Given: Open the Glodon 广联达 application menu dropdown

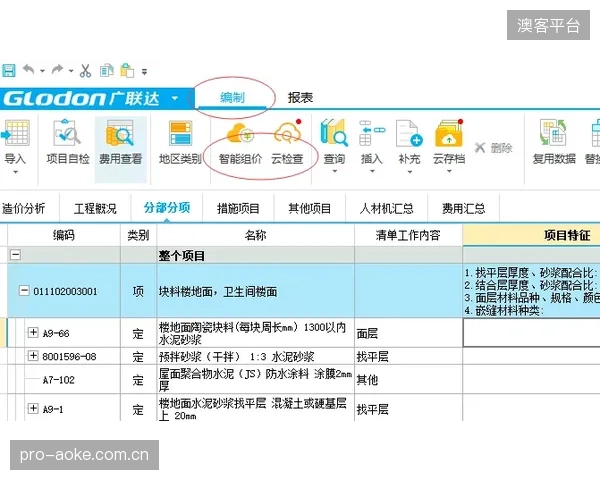Looking at the screenshot, I should point(174,98).
